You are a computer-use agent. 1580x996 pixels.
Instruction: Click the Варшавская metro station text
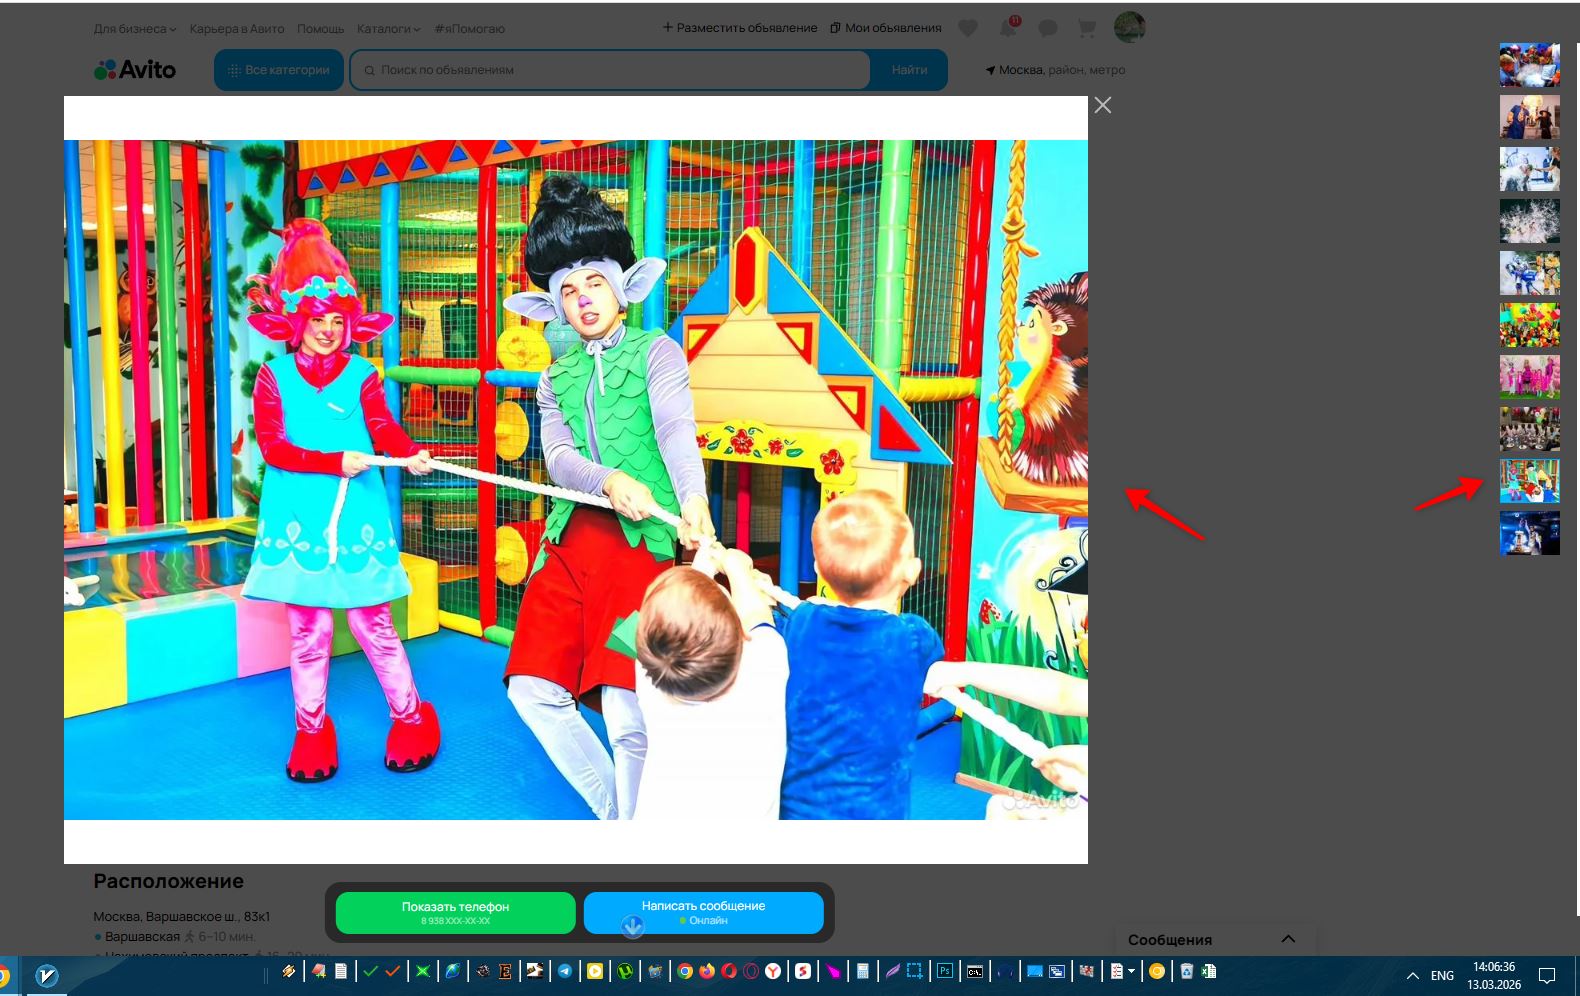142,937
